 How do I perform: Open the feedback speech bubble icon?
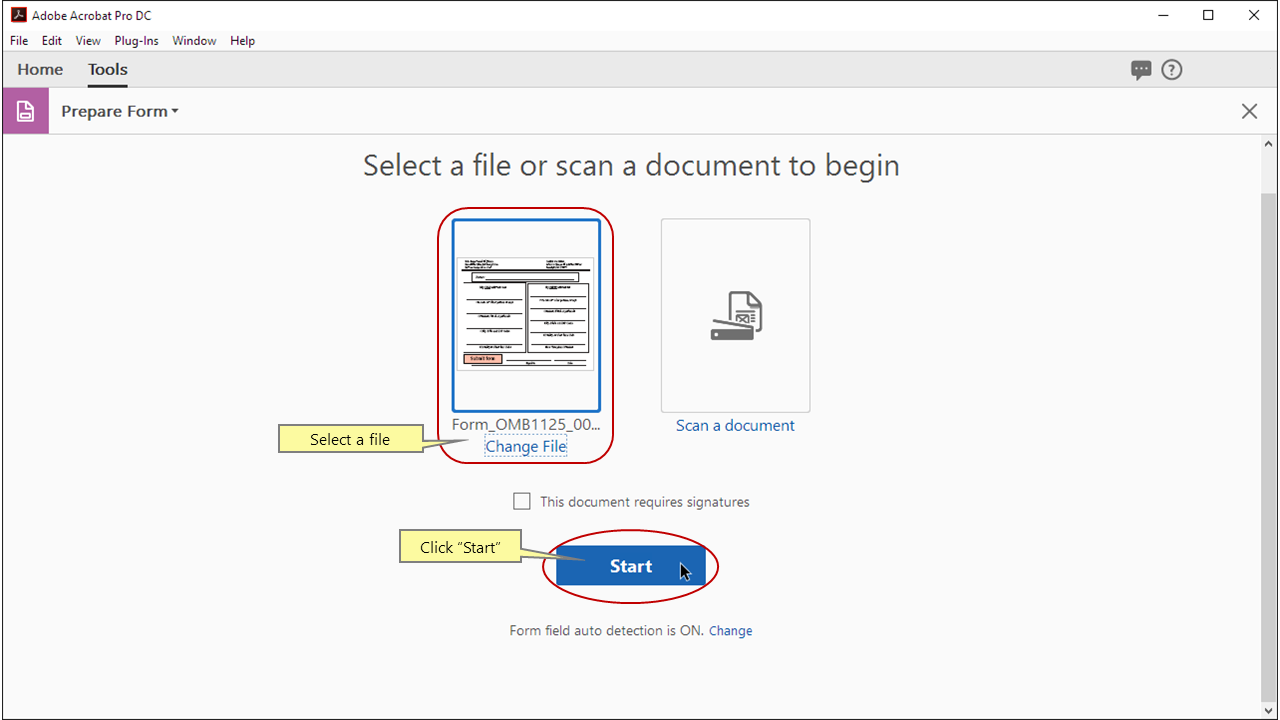tap(1141, 69)
